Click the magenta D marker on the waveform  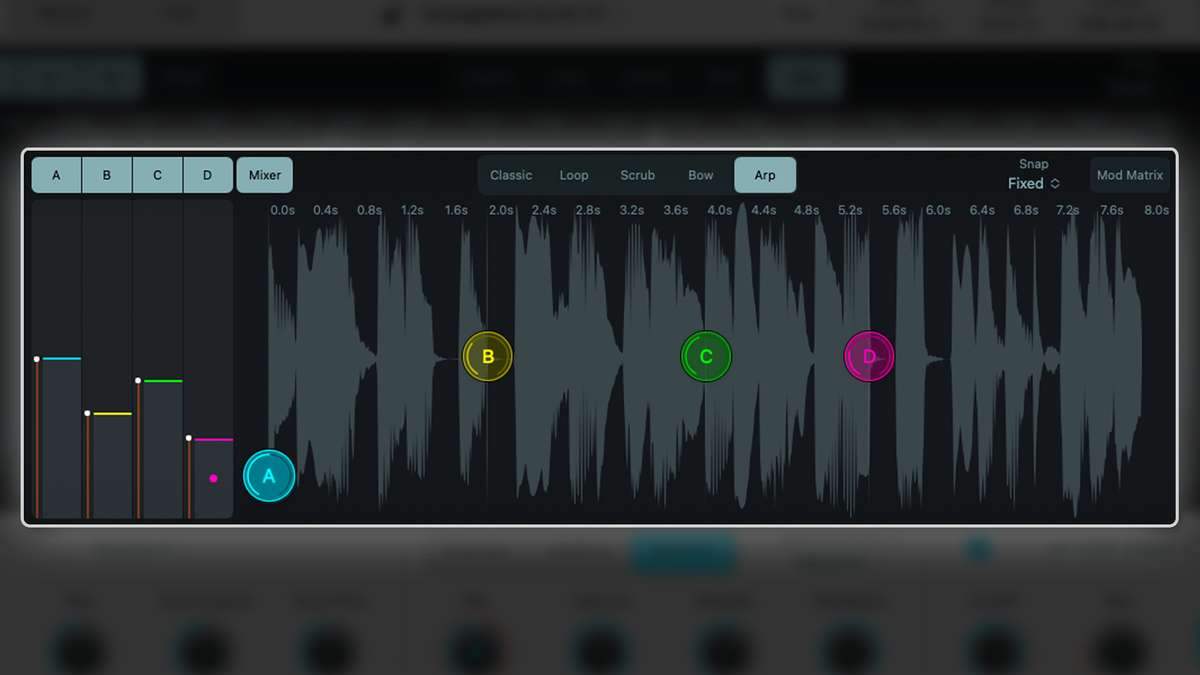(868, 356)
